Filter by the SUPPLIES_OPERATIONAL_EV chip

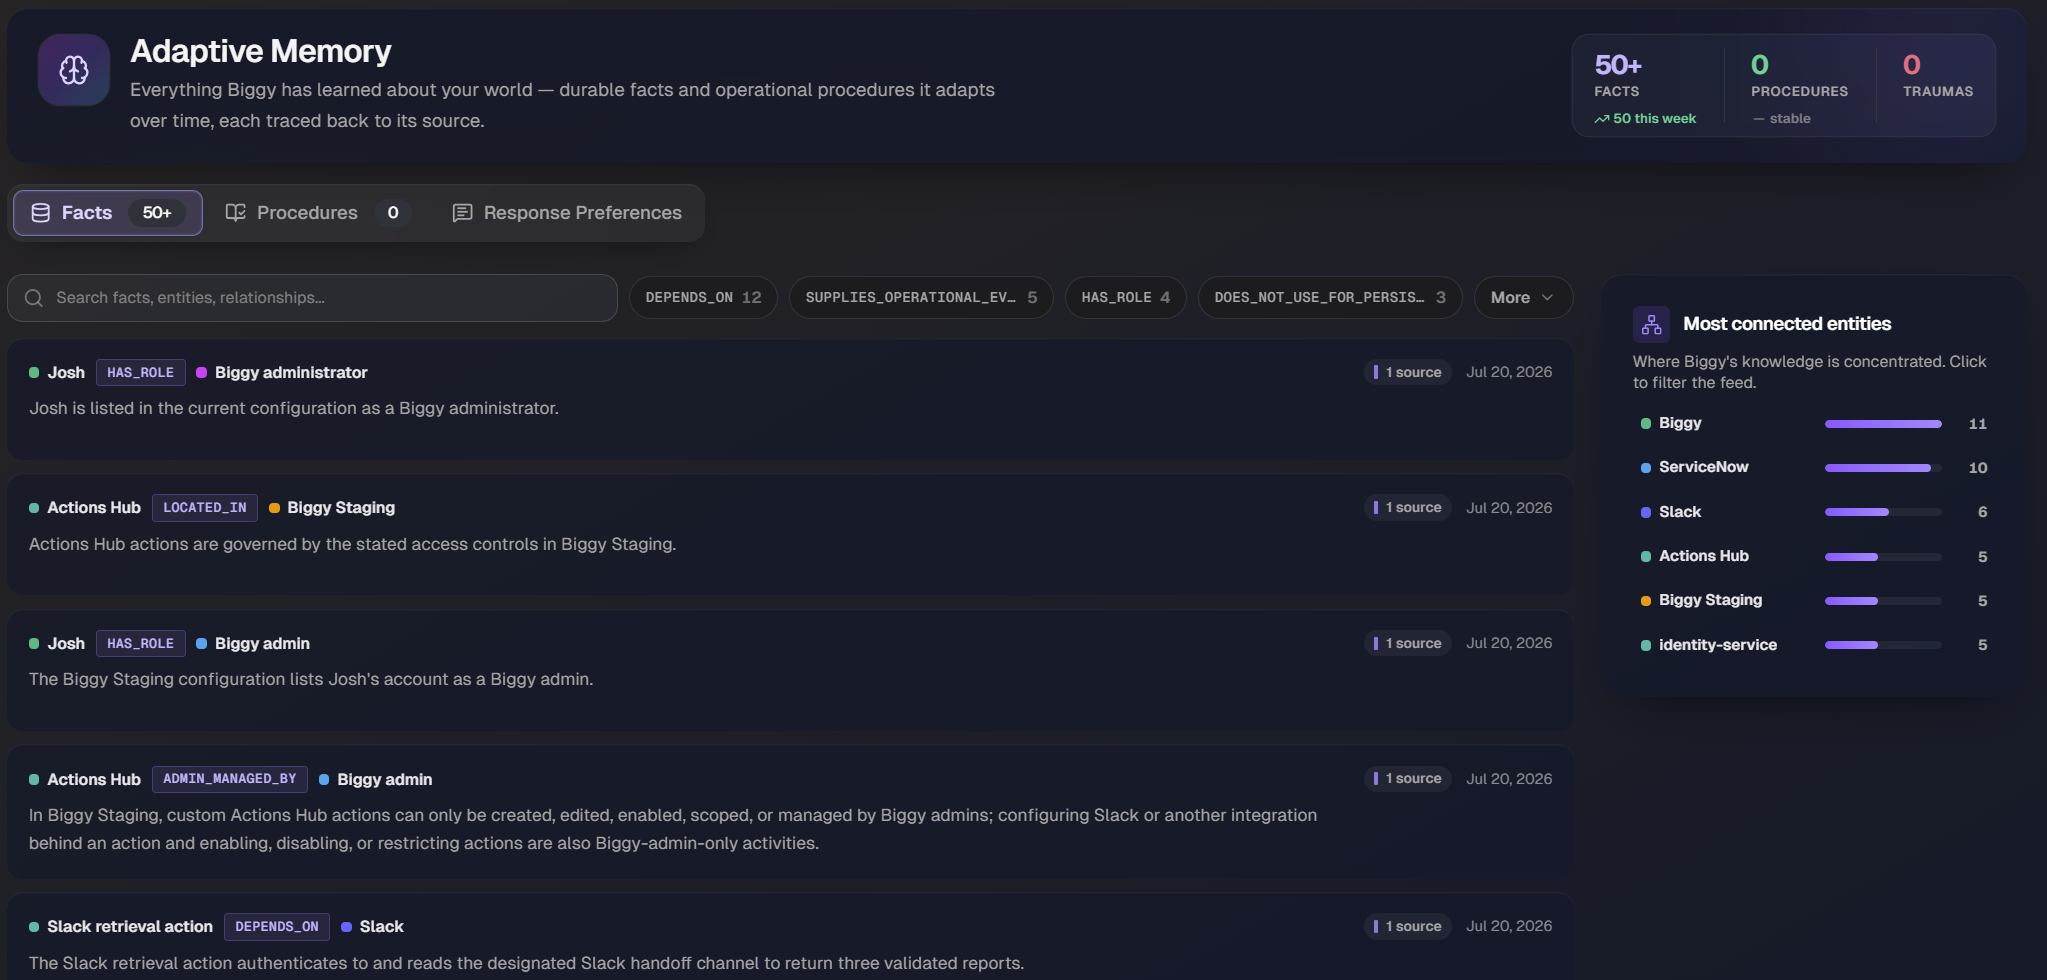[921, 298]
